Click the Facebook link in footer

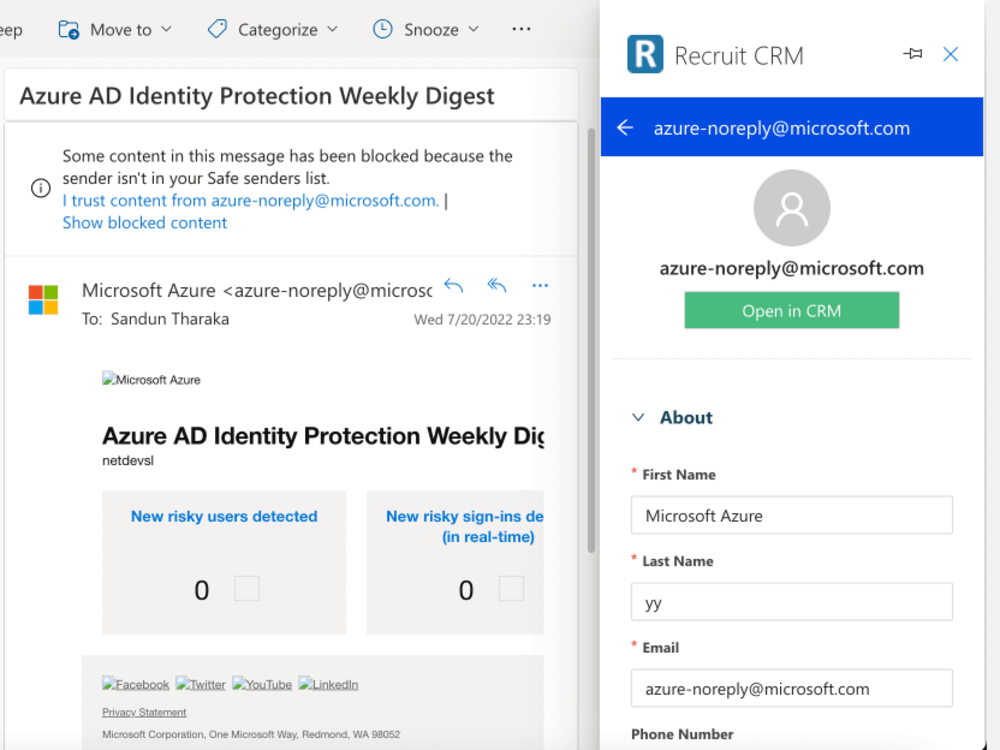[x=135, y=684]
